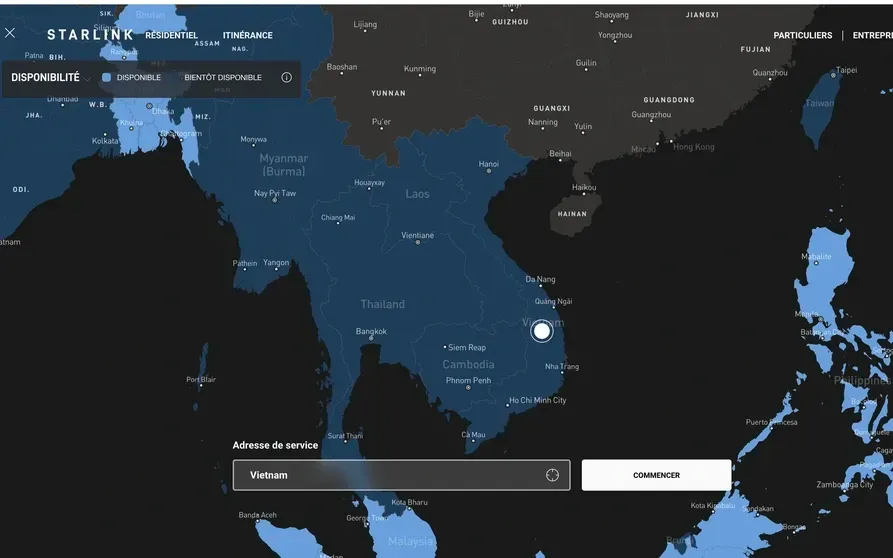Click the Vietnam service address field

385,475
